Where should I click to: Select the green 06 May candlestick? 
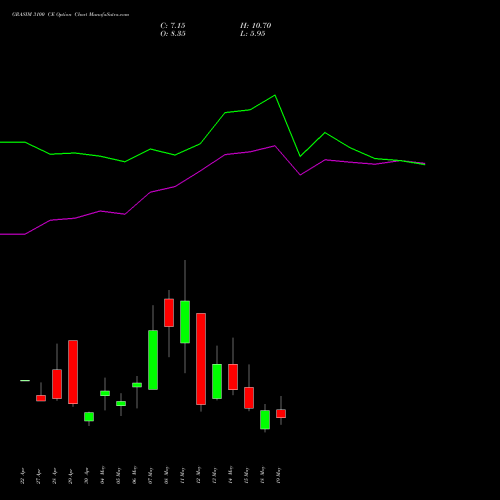pos(137,385)
